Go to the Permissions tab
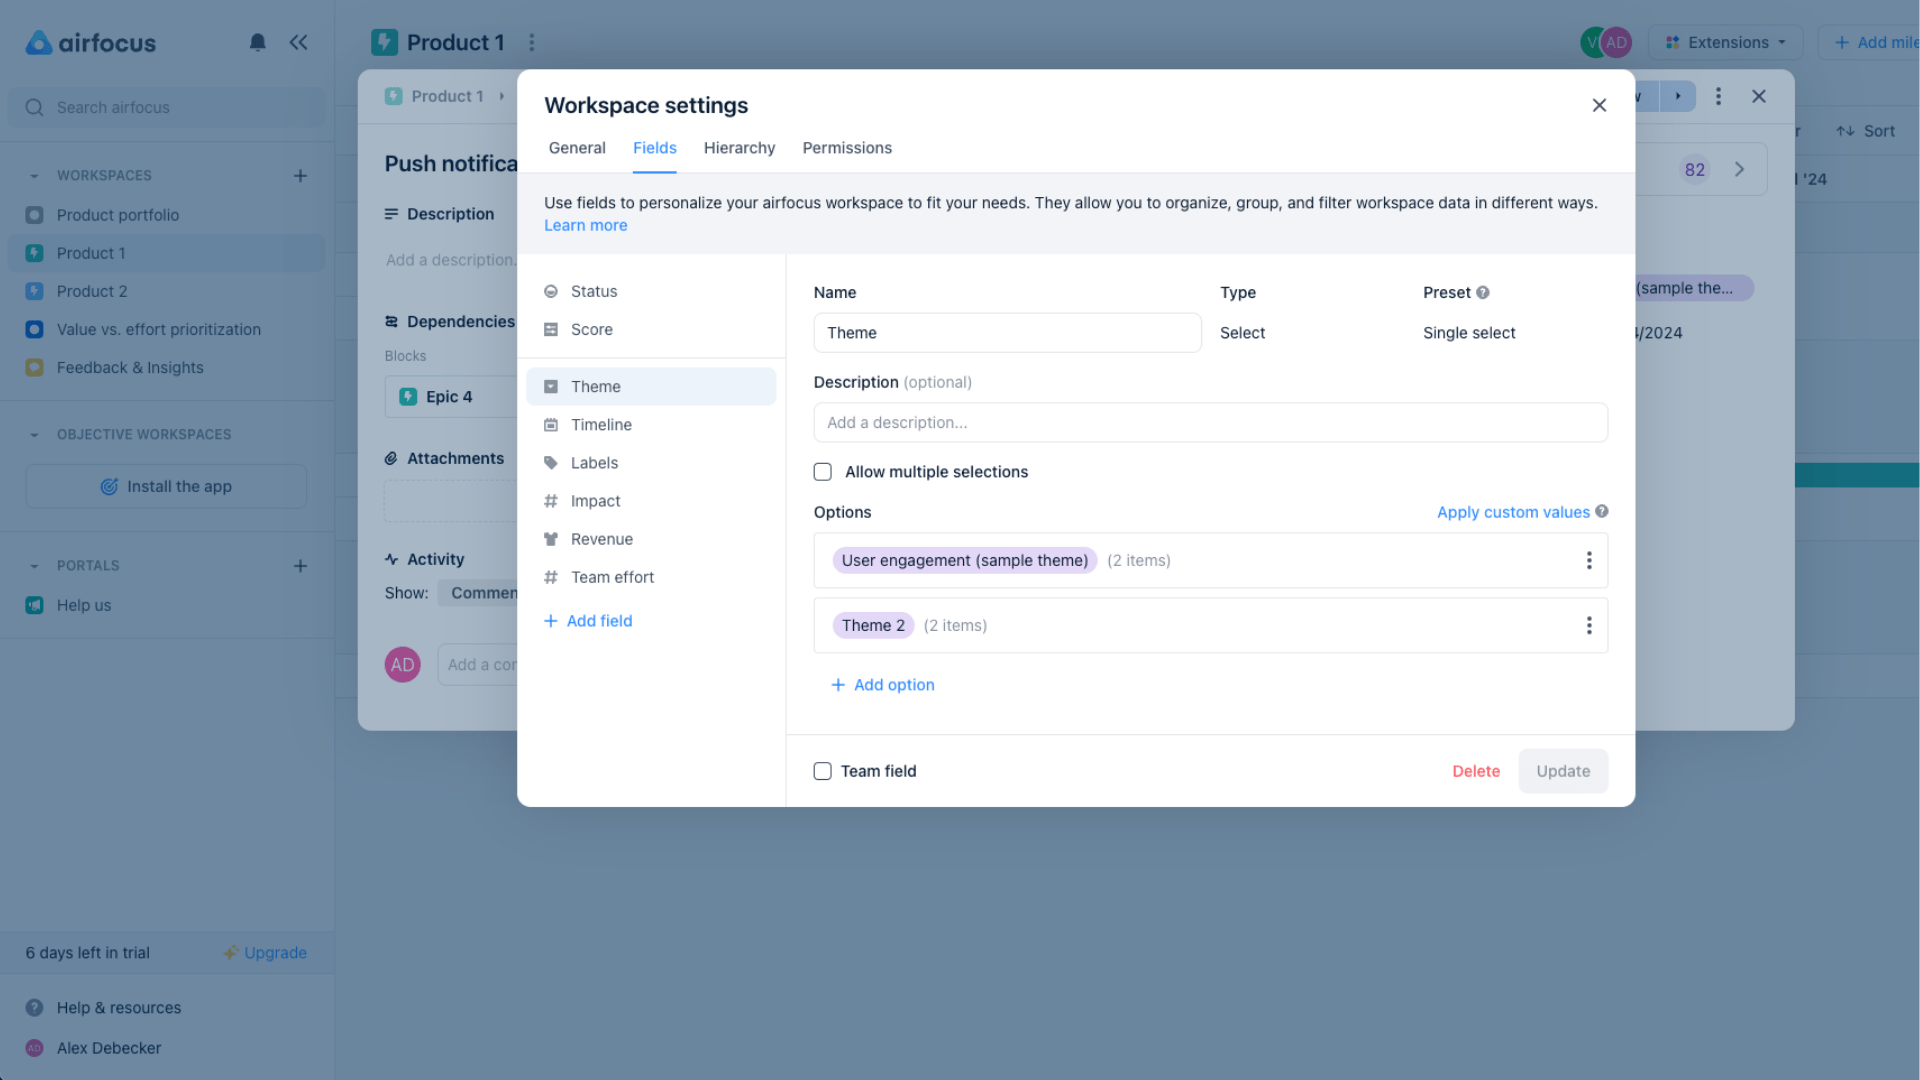 (x=847, y=147)
